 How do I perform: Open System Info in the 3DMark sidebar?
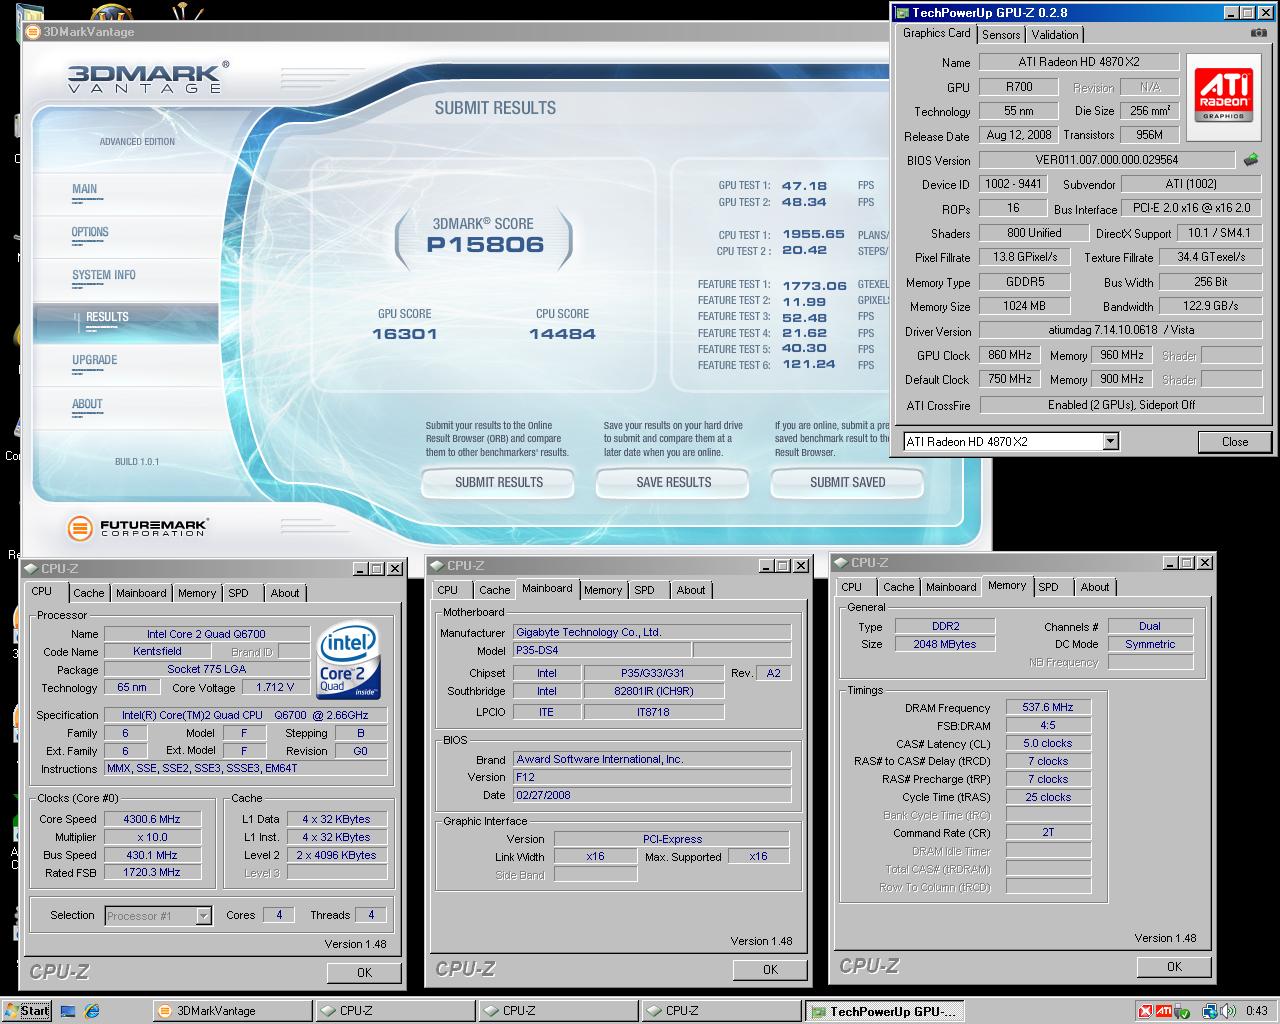tap(104, 275)
